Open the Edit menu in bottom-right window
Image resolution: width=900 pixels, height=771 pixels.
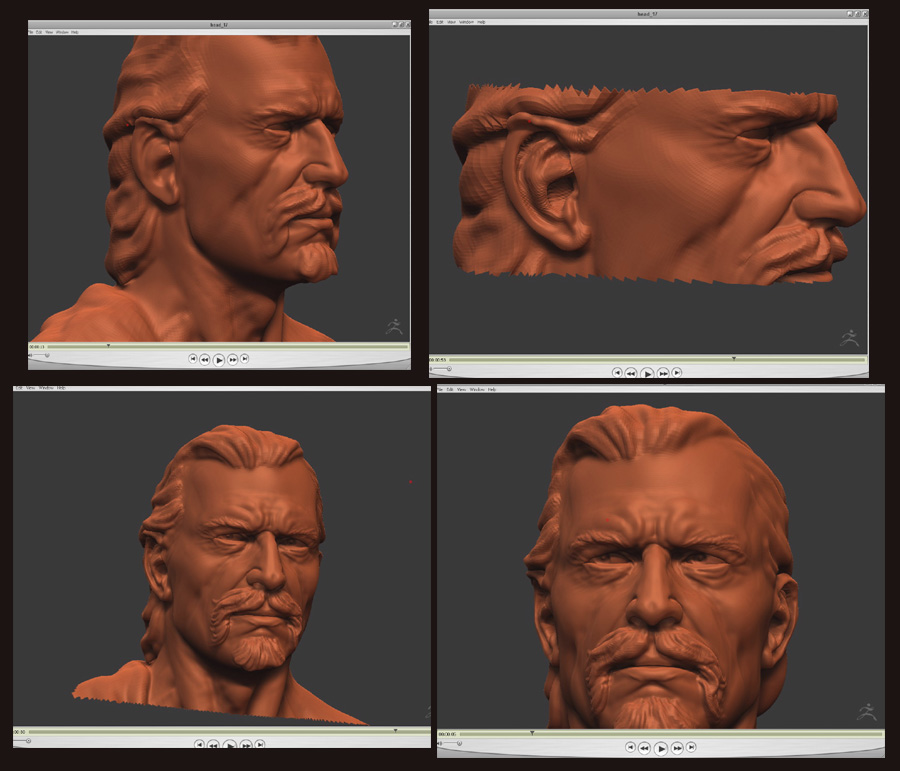[450, 389]
